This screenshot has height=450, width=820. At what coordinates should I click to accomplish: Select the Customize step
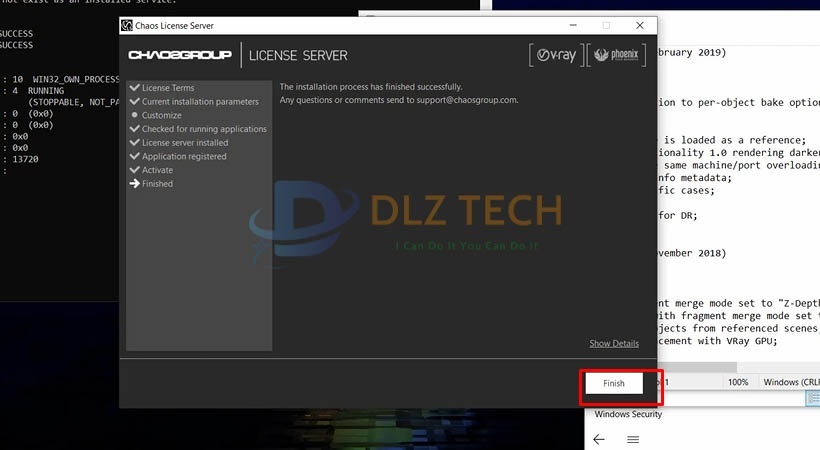162,115
